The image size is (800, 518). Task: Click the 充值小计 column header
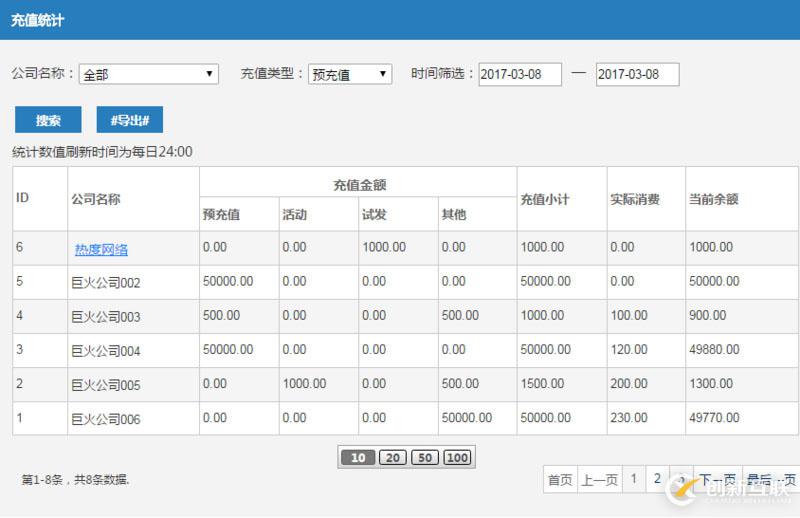pos(545,199)
